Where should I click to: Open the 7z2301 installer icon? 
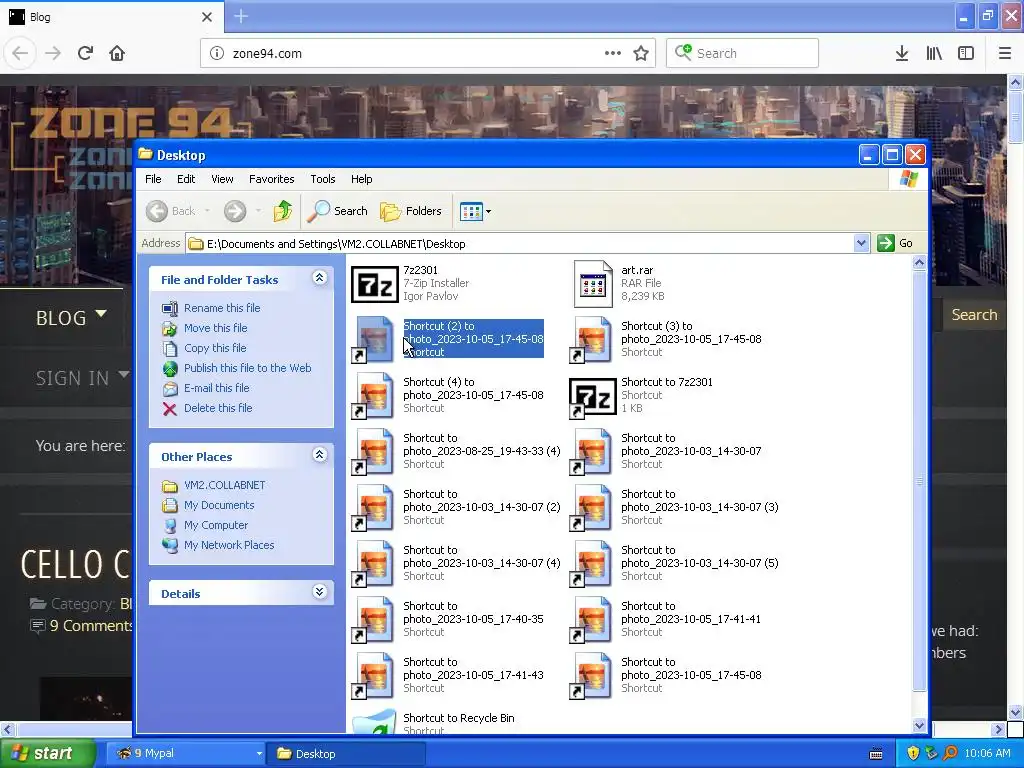coord(374,284)
